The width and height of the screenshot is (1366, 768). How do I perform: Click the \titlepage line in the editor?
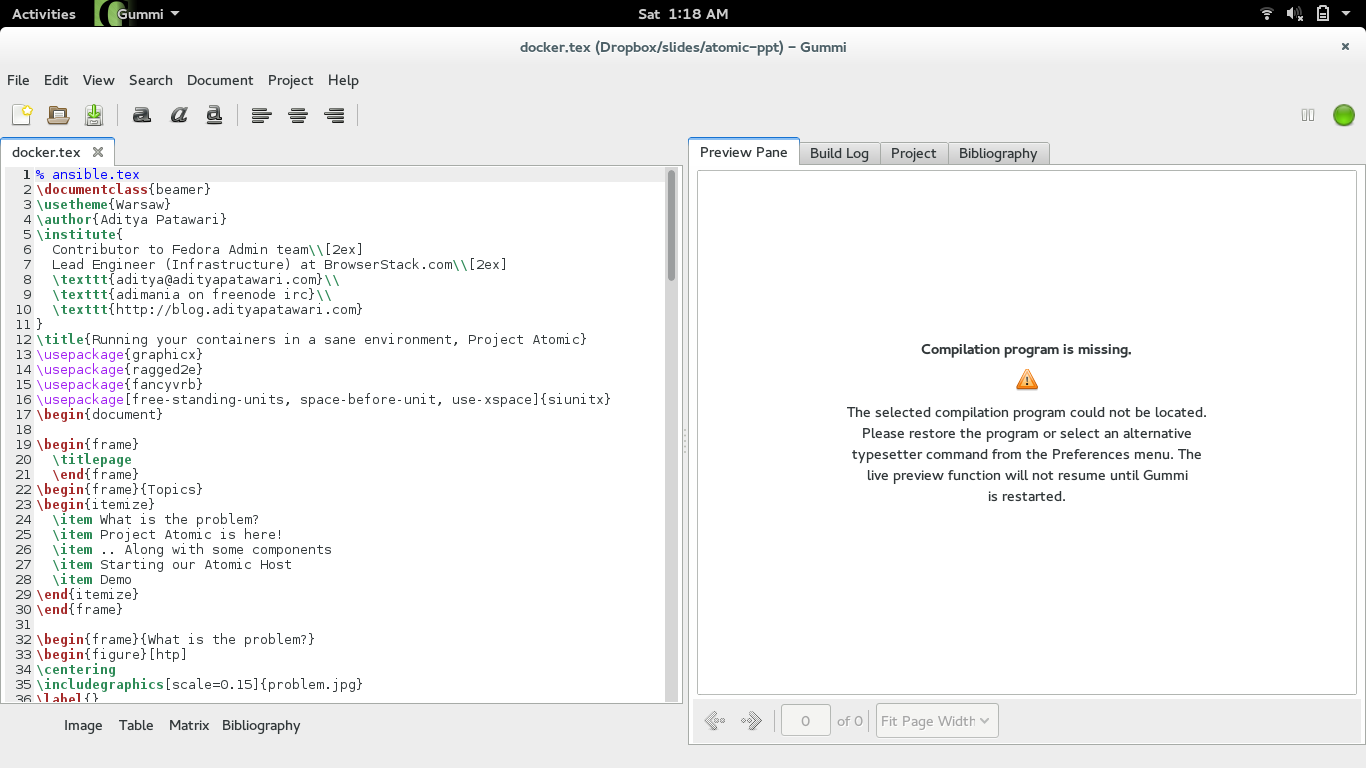[x=92, y=459]
